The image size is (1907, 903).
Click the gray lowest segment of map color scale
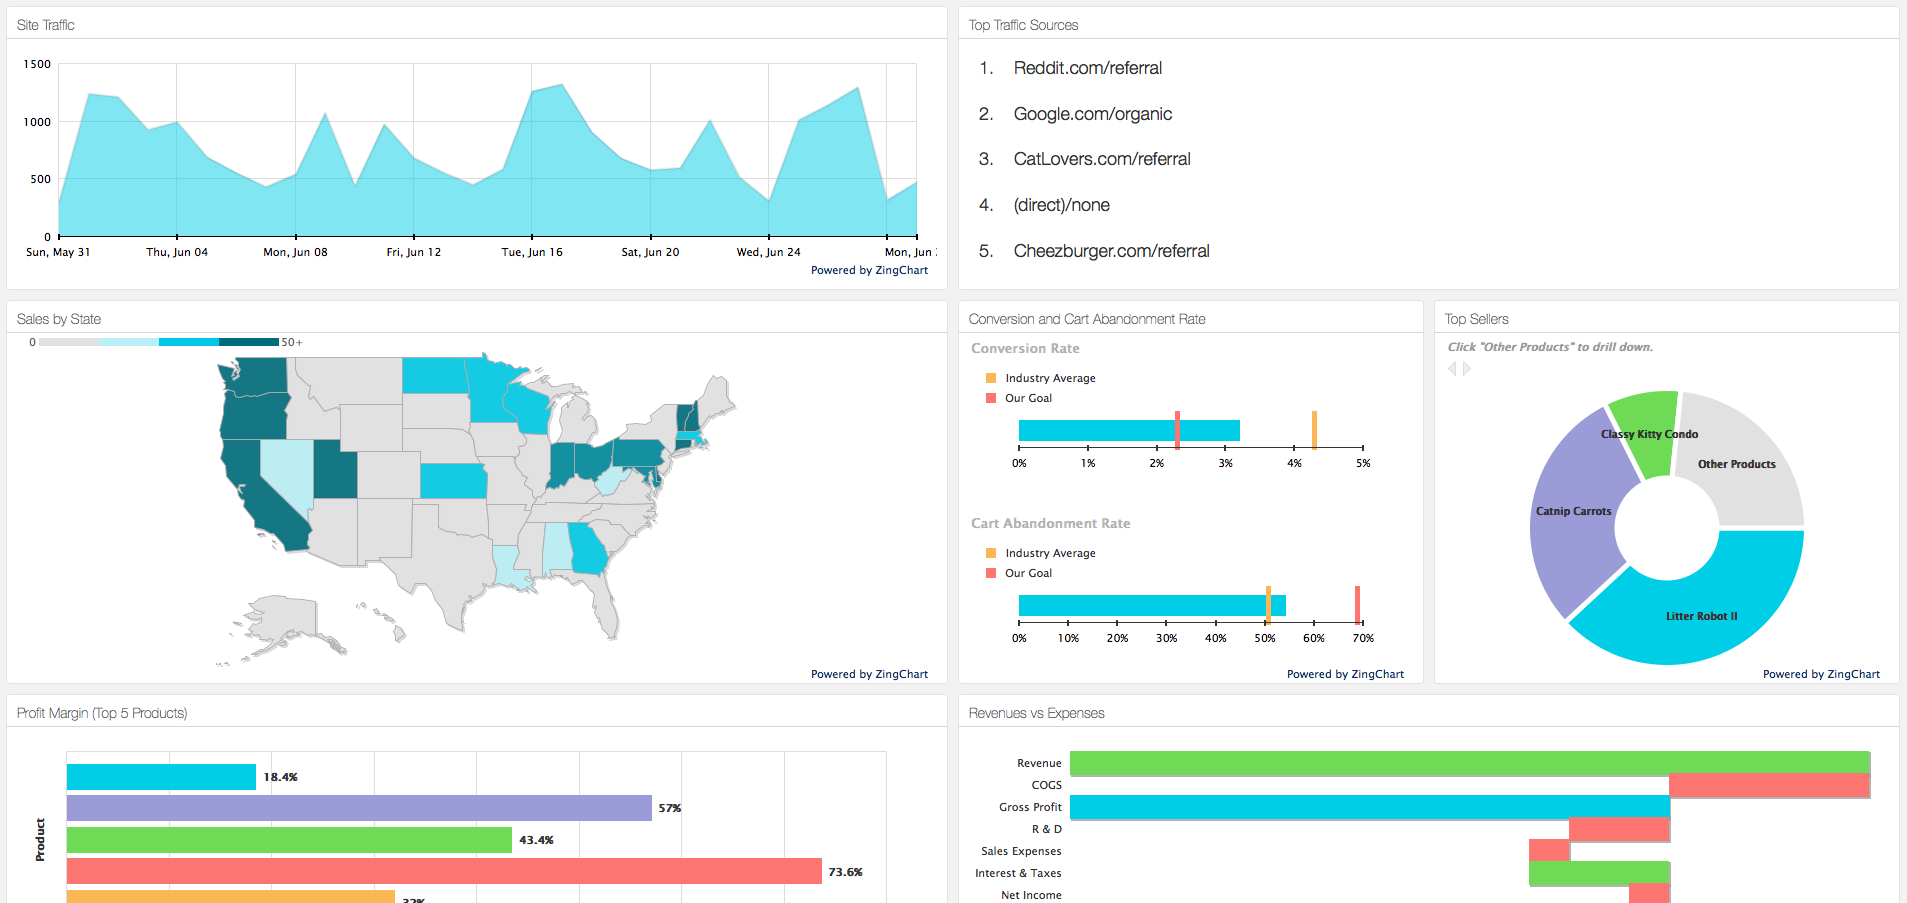68,342
